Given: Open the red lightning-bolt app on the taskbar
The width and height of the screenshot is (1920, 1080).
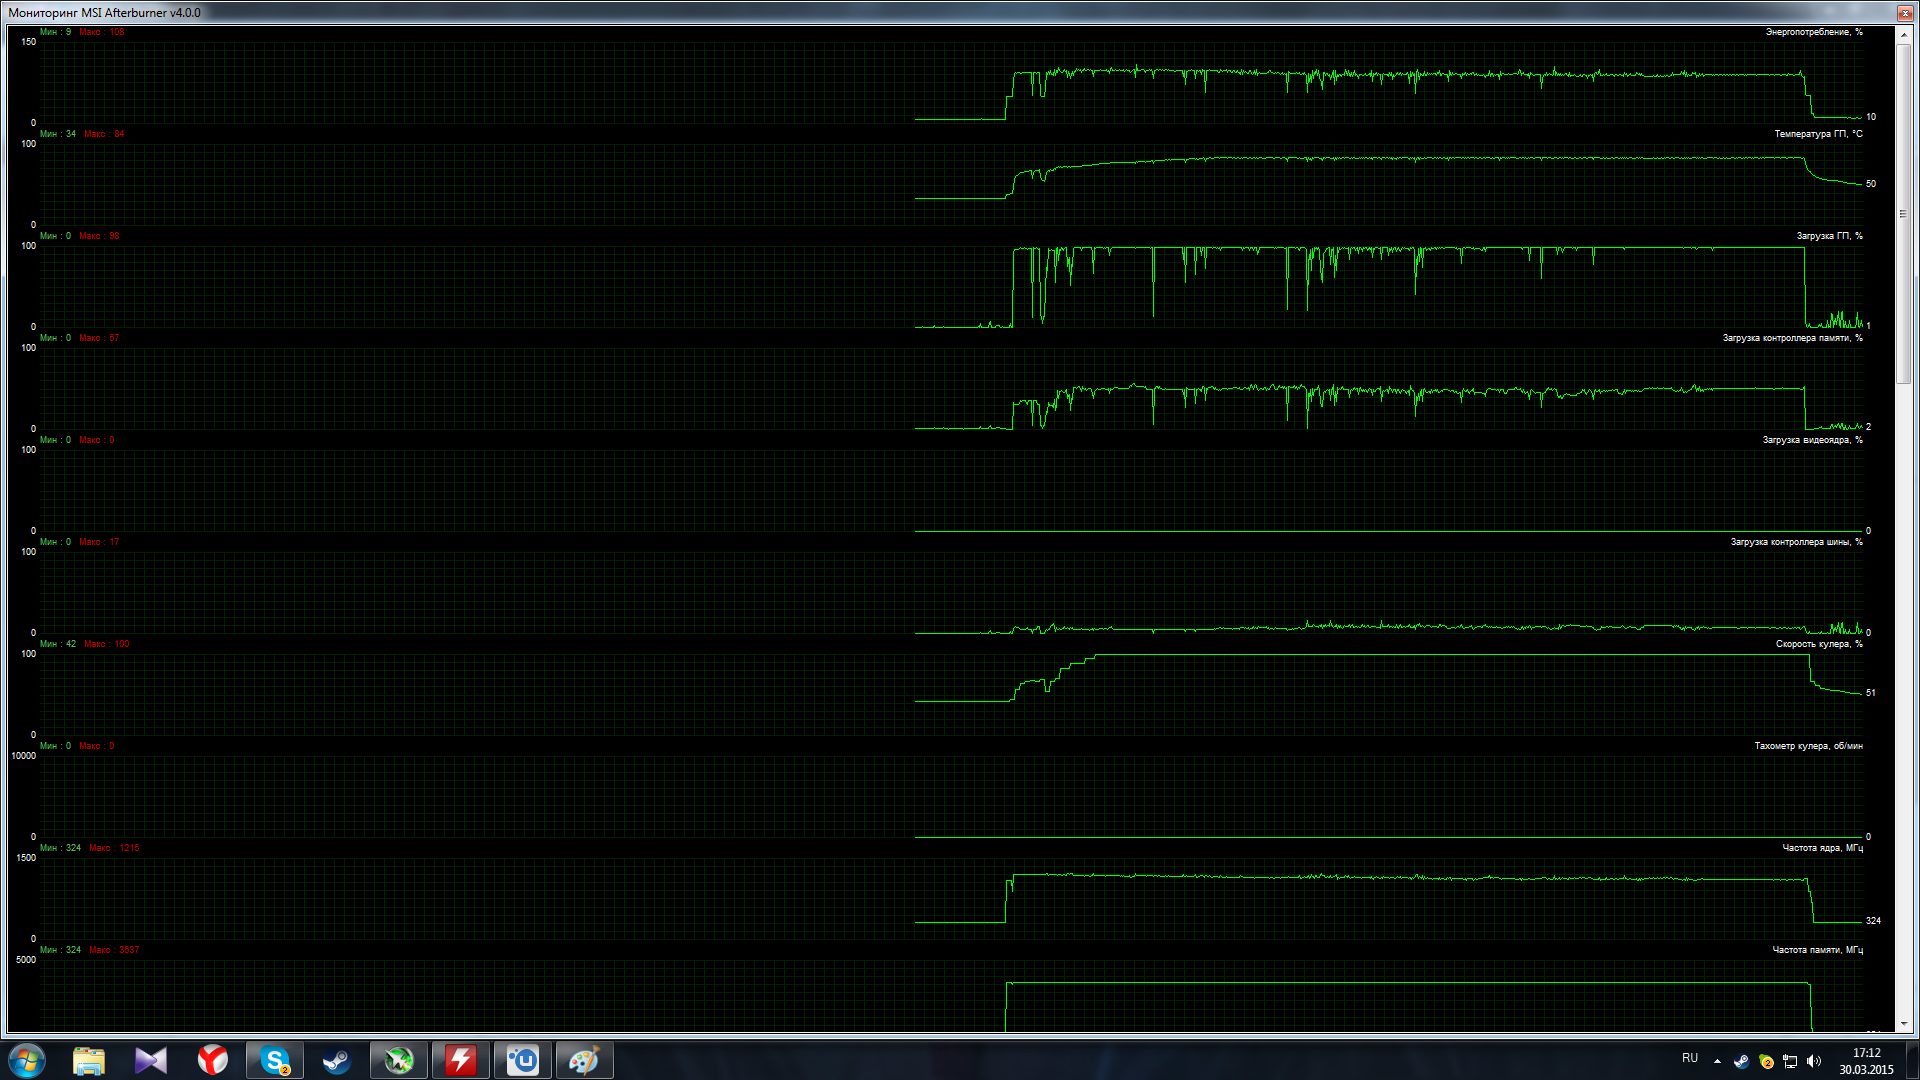Looking at the screenshot, I should 461,1060.
